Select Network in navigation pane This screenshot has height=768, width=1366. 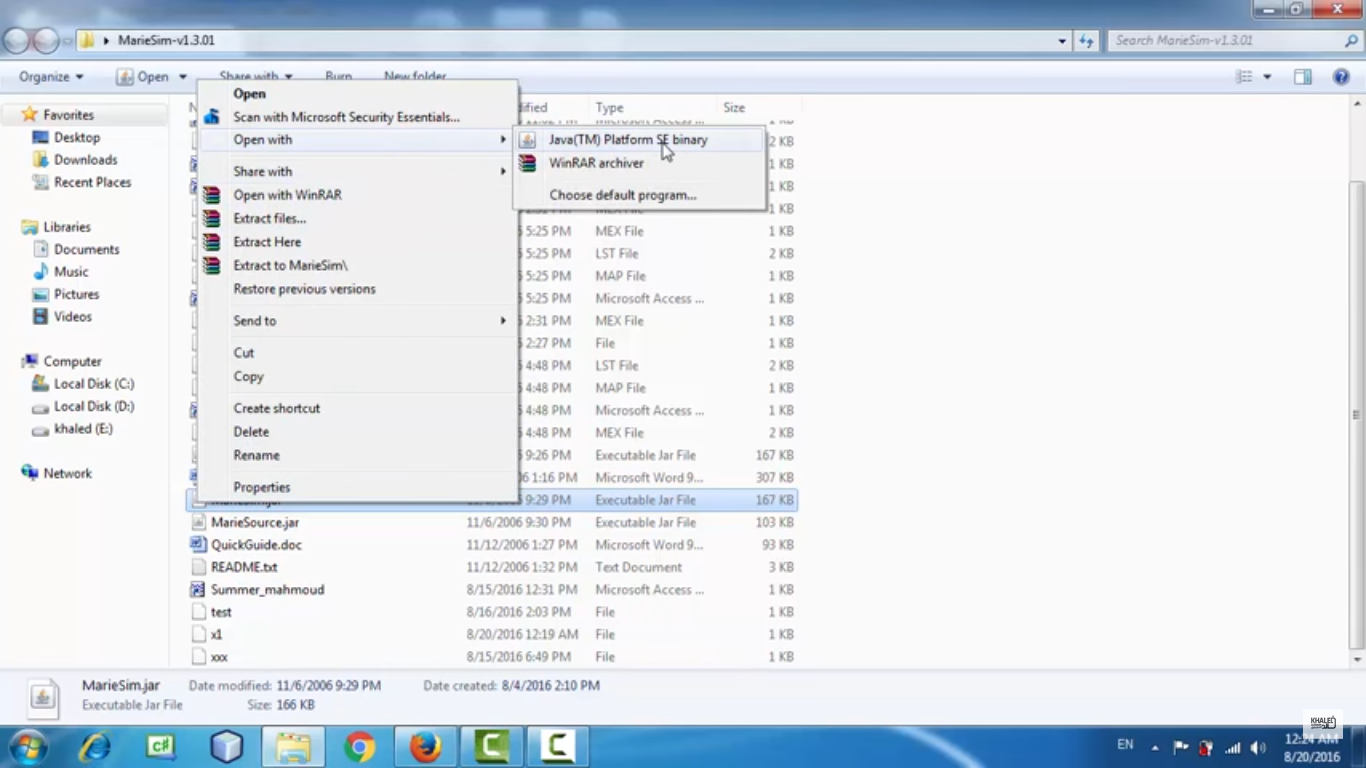67,474
